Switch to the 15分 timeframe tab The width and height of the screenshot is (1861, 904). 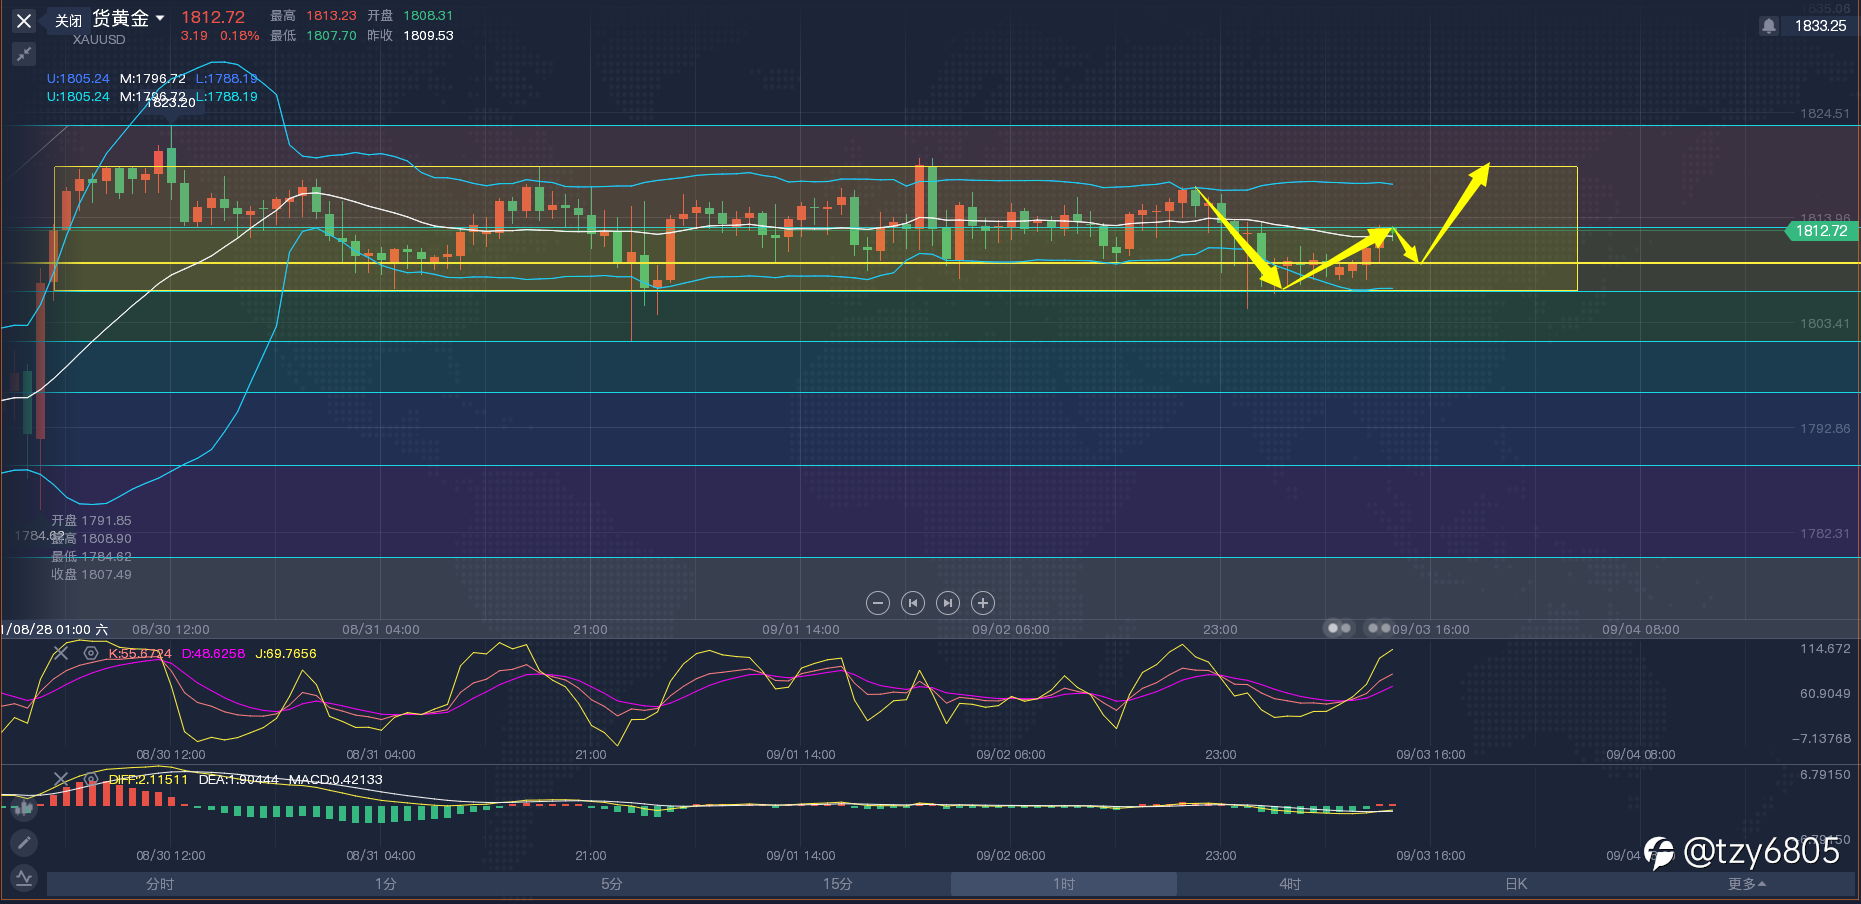click(838, 884)
